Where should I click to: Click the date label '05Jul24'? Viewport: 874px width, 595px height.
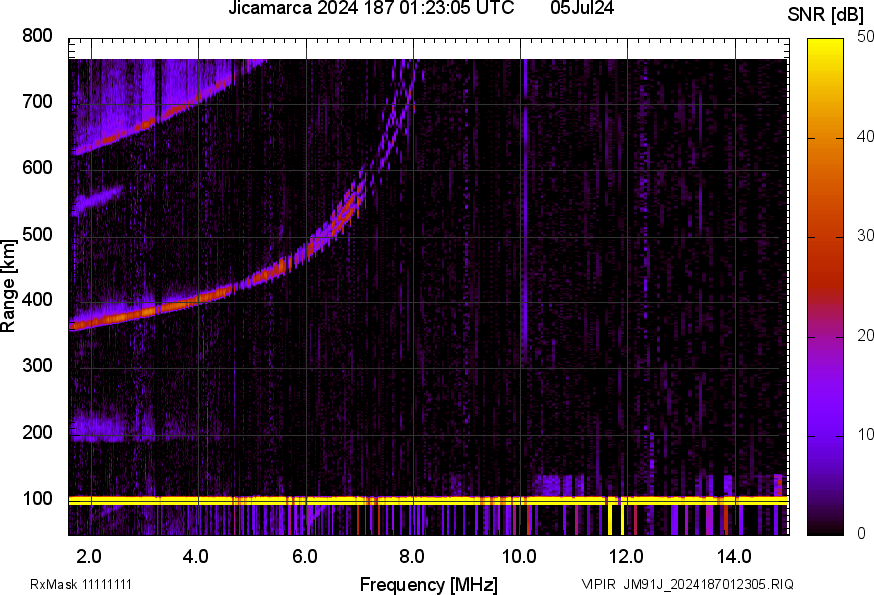[x=582, y=8]
